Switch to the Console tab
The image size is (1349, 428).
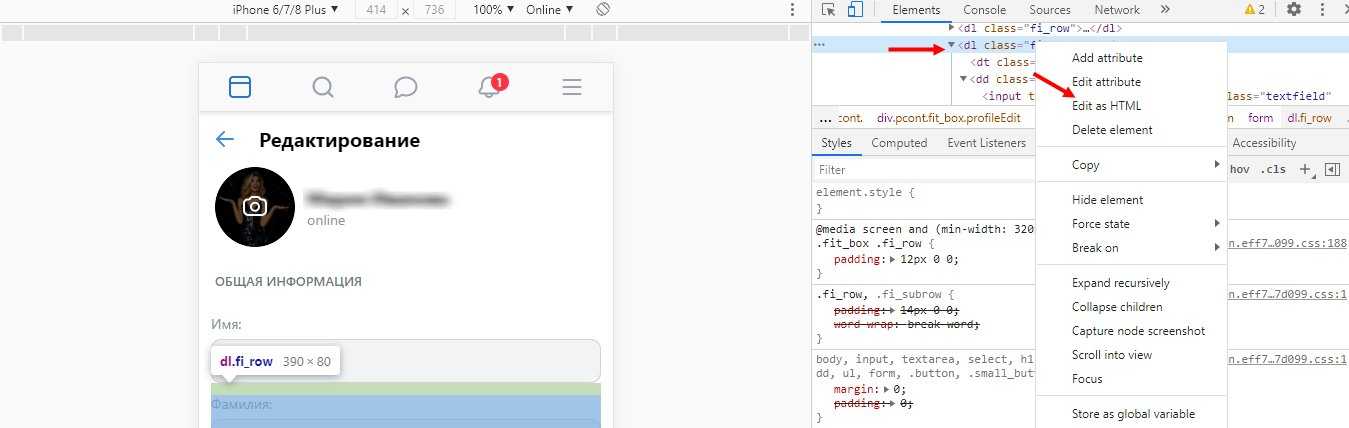click(984, 10)
